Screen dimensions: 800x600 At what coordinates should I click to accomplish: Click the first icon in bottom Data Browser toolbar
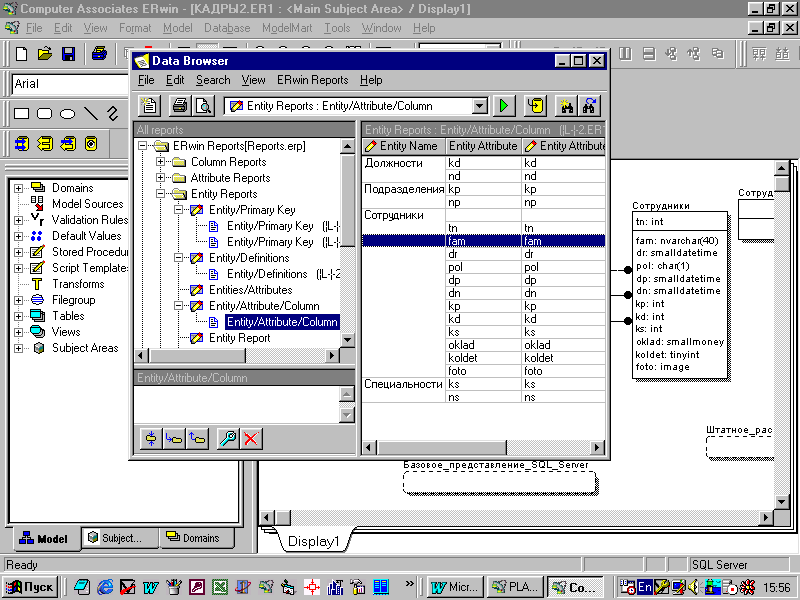151,438
